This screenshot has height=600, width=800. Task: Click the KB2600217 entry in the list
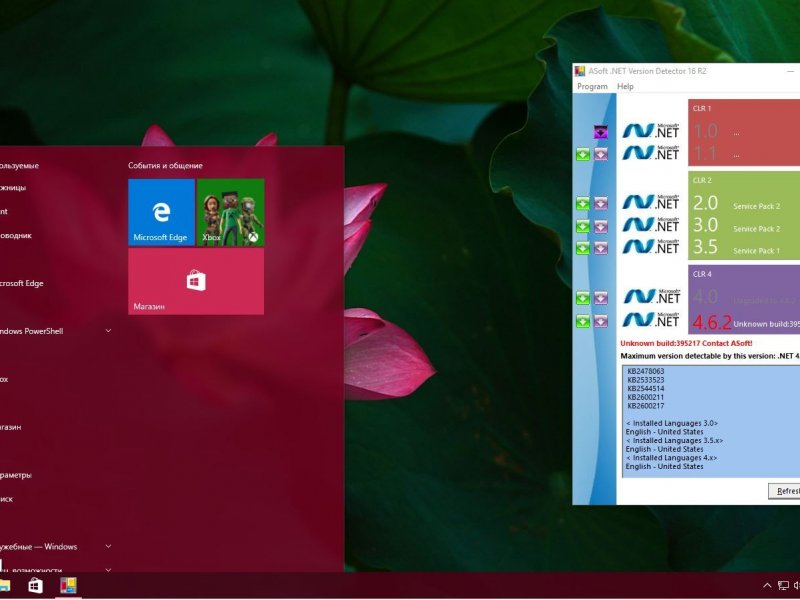[645, 406]
